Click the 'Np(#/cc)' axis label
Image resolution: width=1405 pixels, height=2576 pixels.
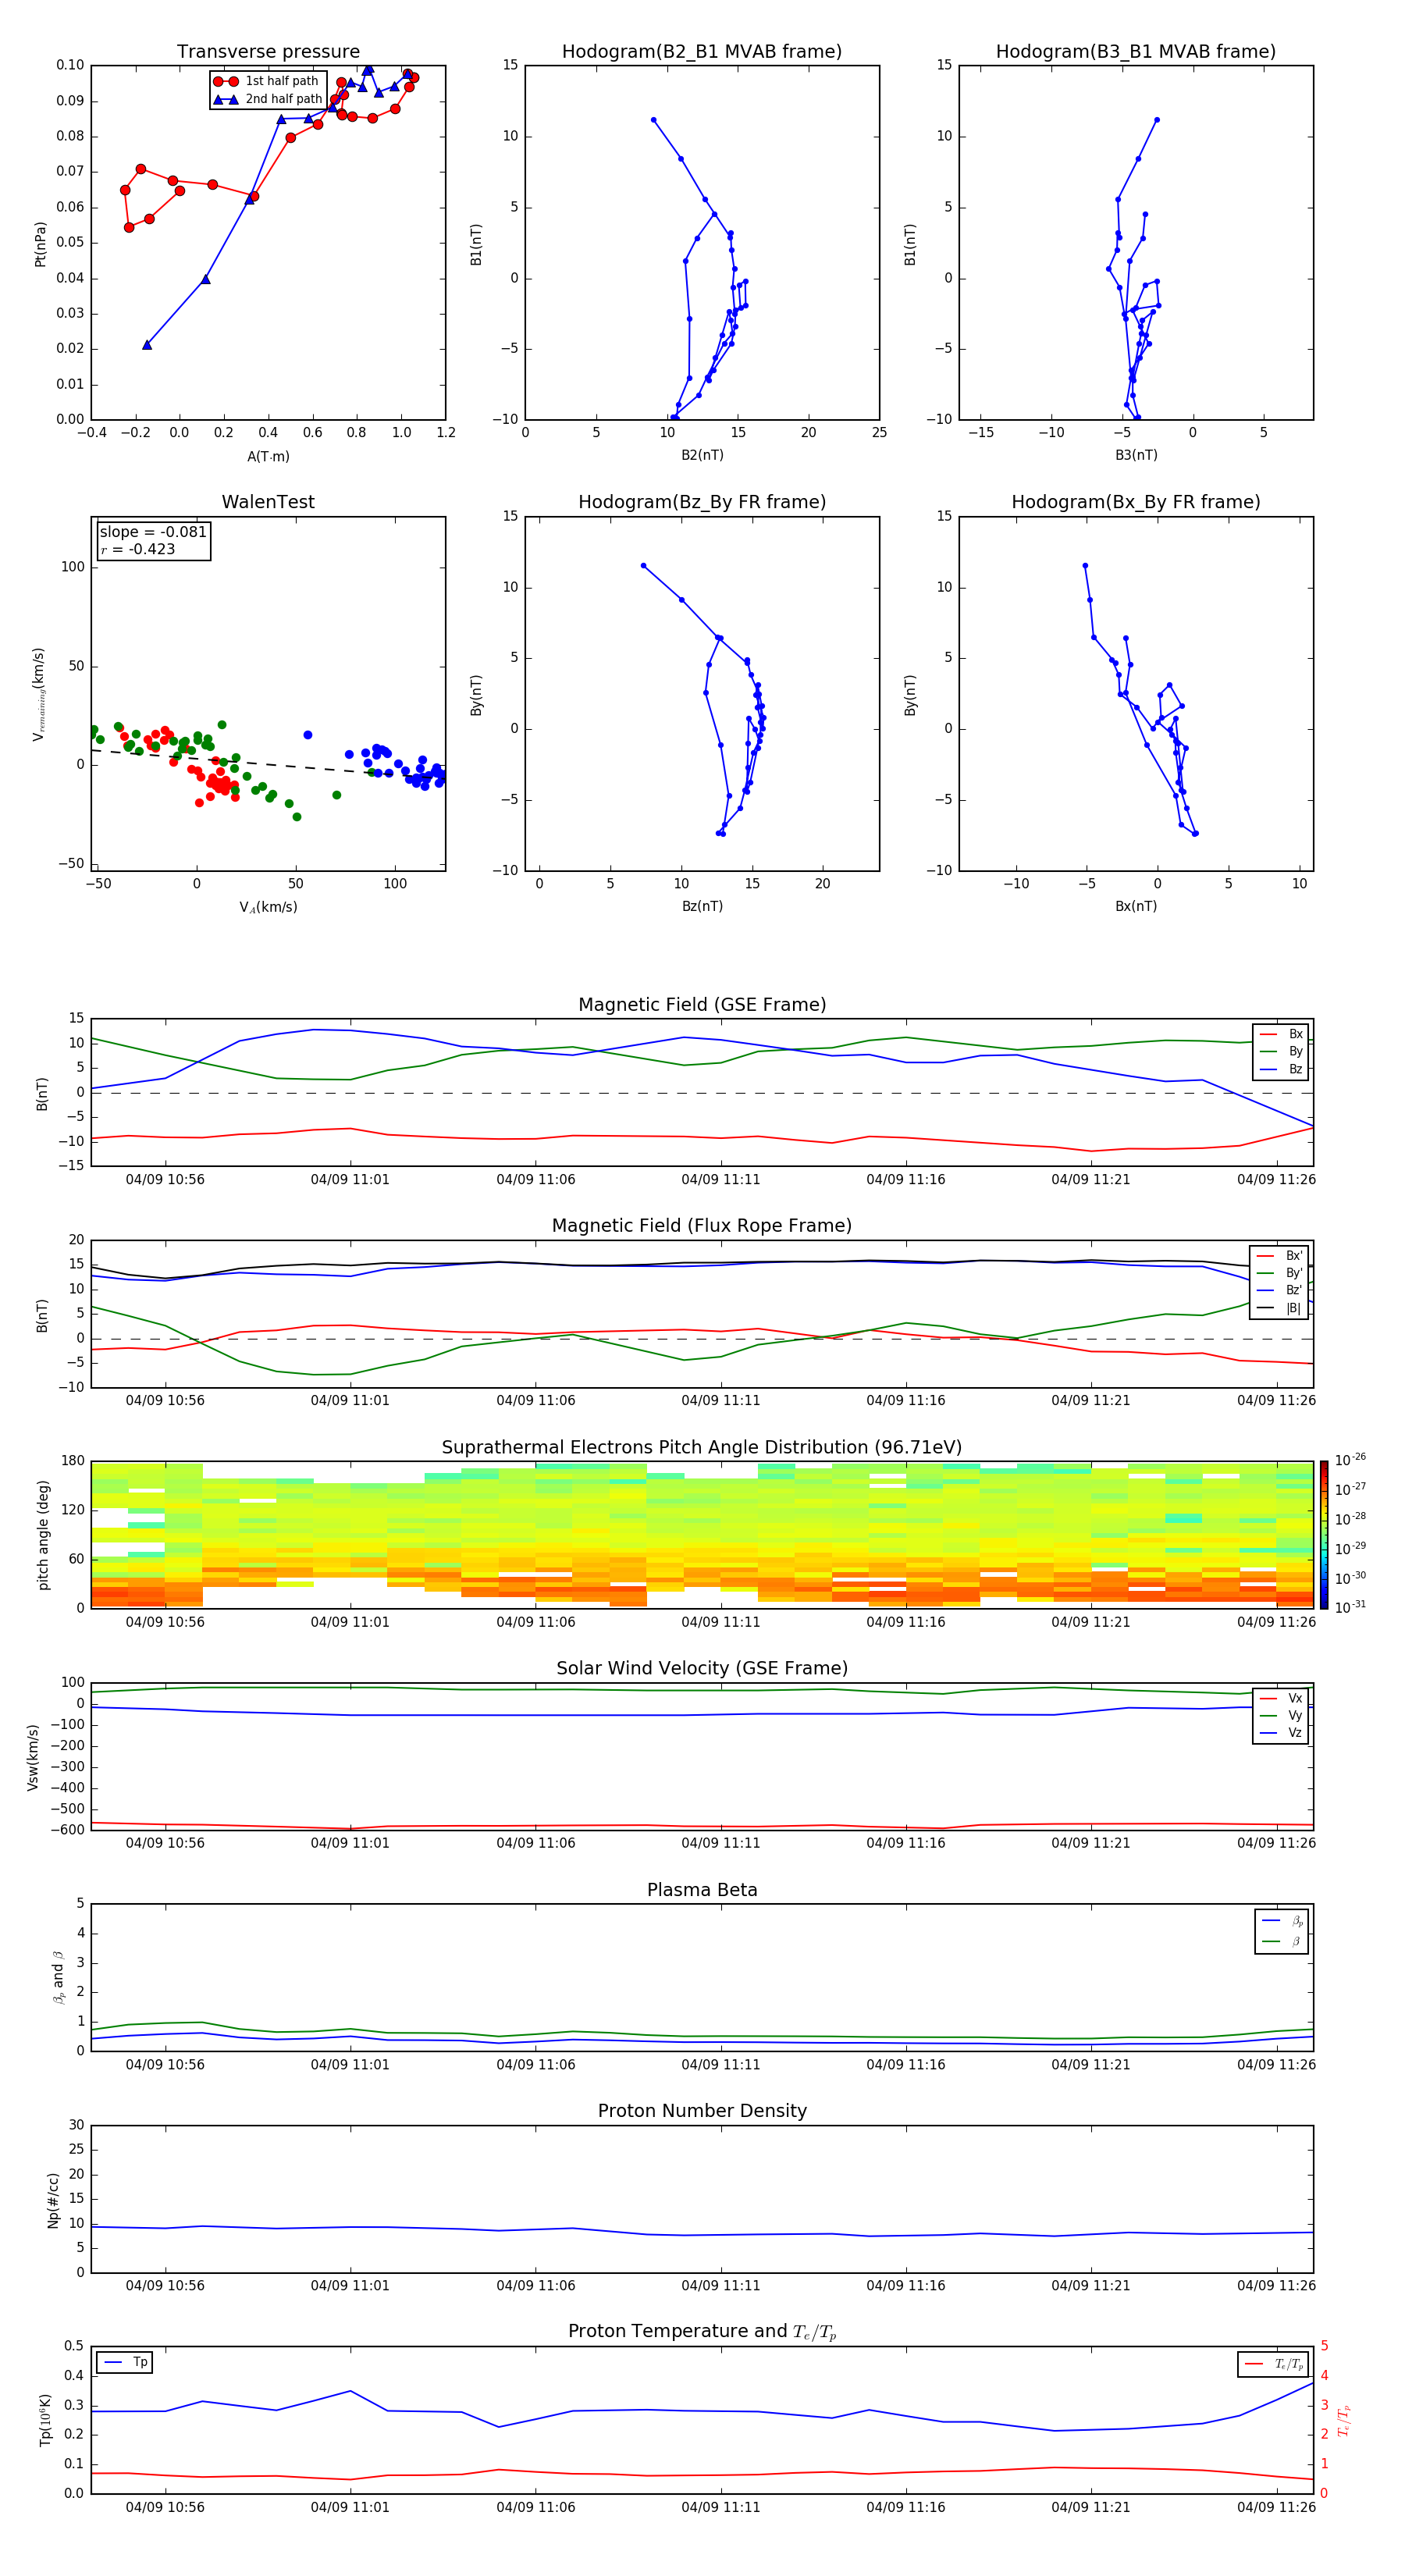53,2200
